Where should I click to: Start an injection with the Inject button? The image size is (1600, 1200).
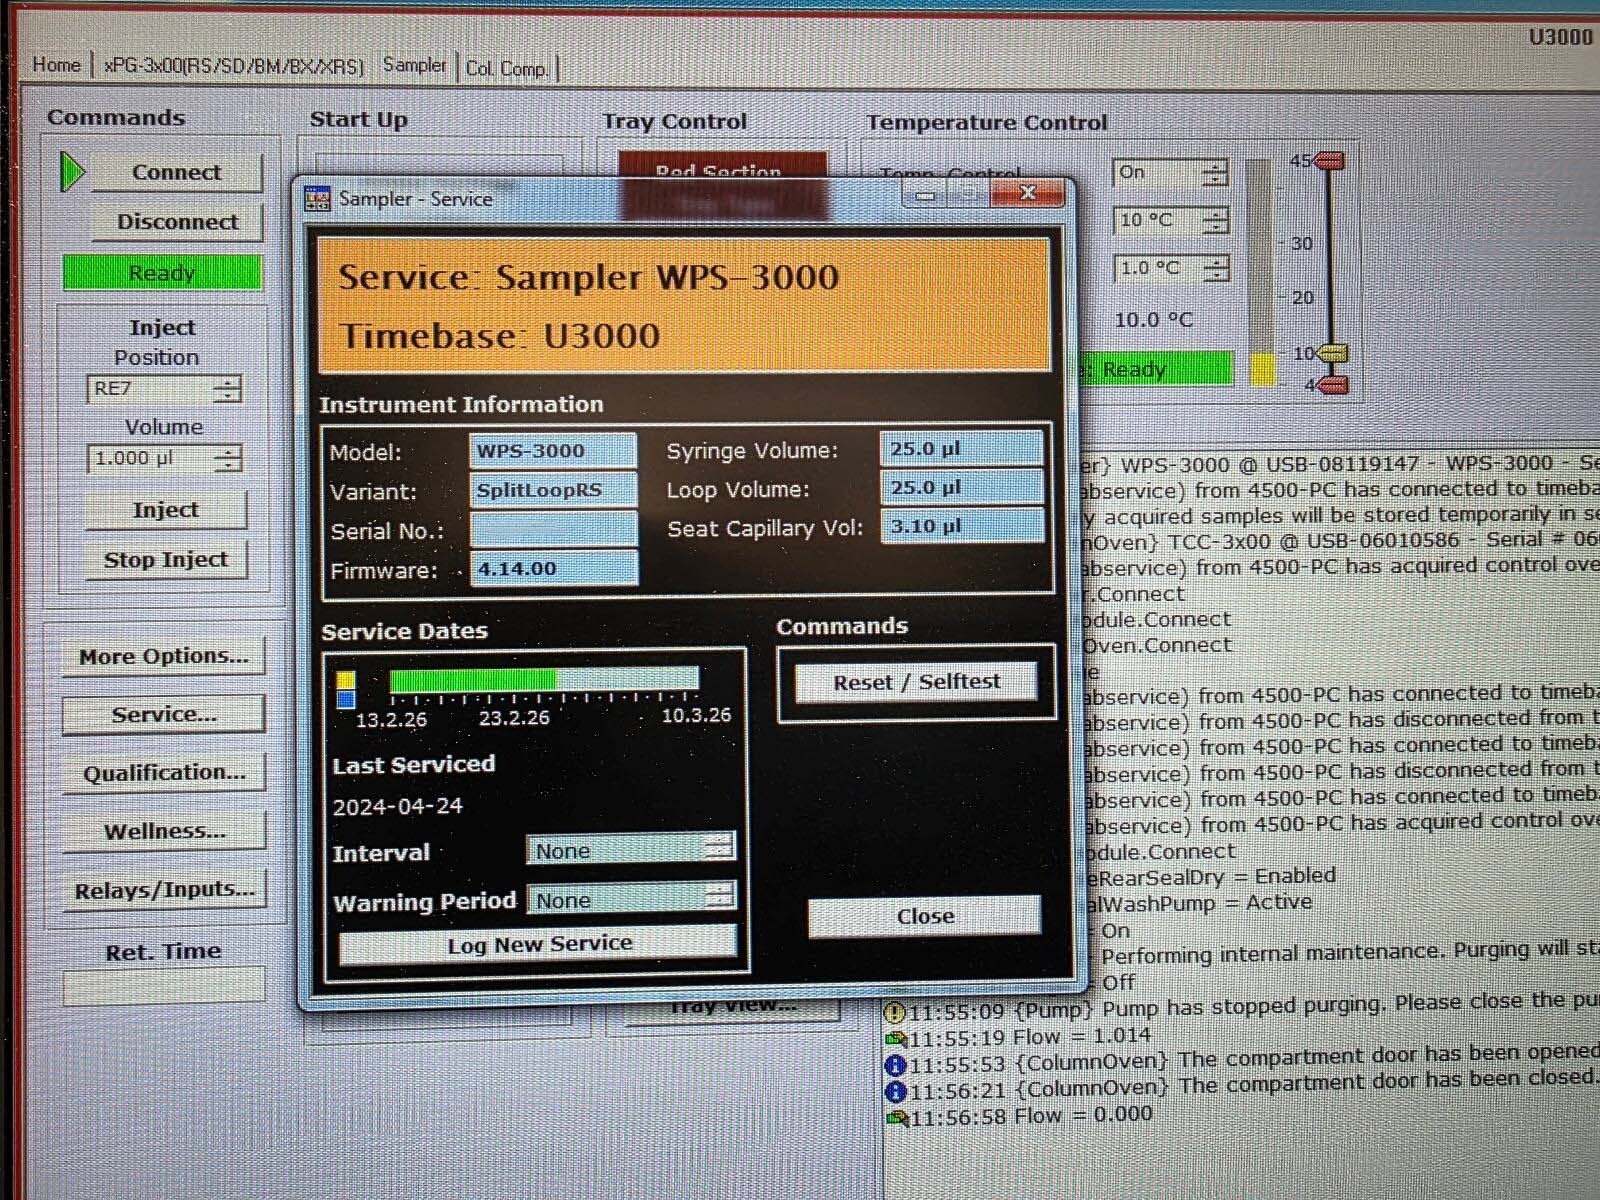click(x=166, y=510)
